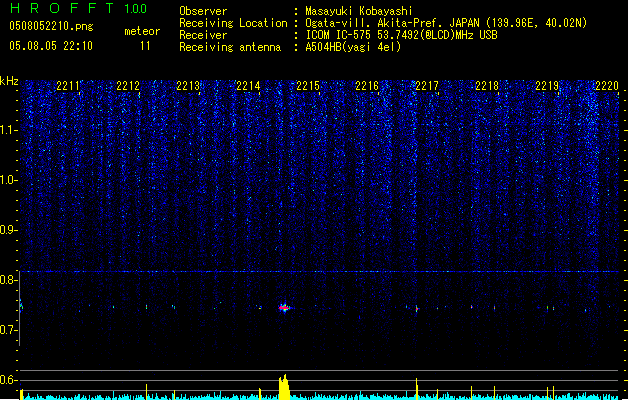Click the 2214 time marker
The width and height of the screenshot is (629, 400).
tap(248, 86)
